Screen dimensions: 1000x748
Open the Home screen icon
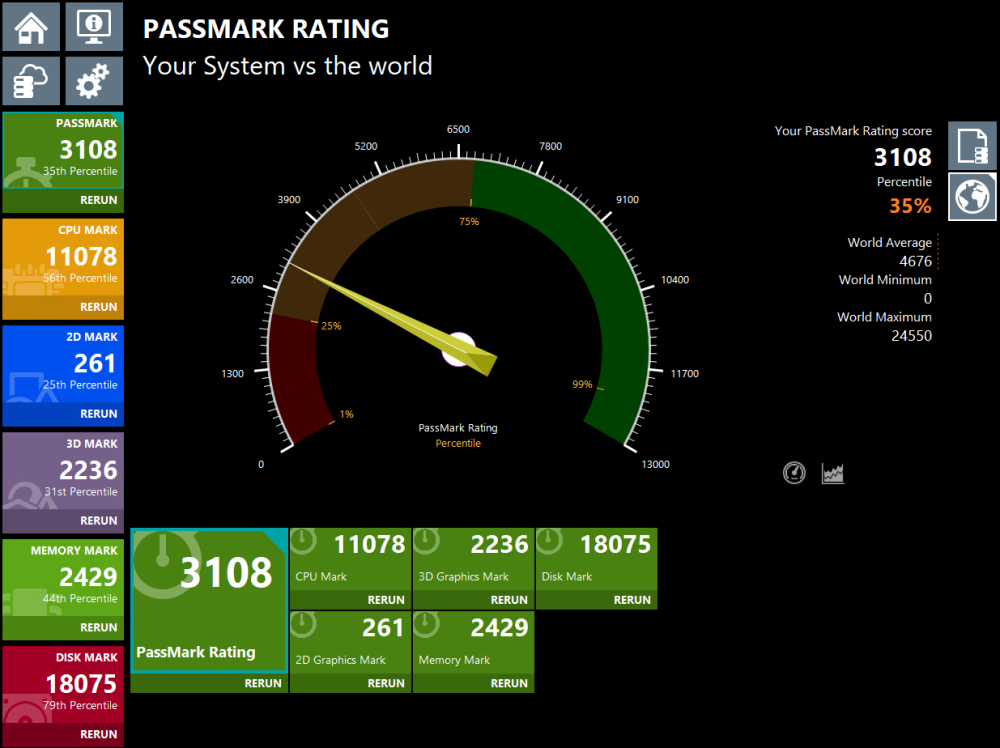[31, 26]
